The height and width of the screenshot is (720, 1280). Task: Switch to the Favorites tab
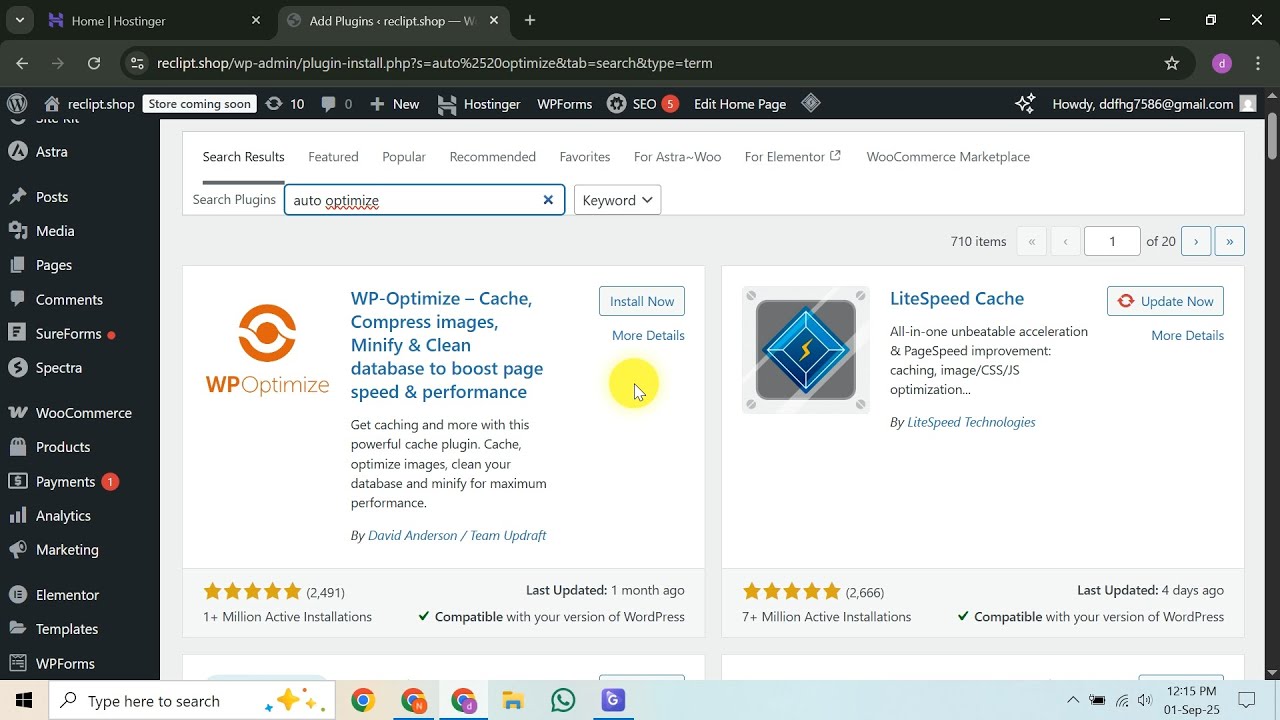(585, 157)
